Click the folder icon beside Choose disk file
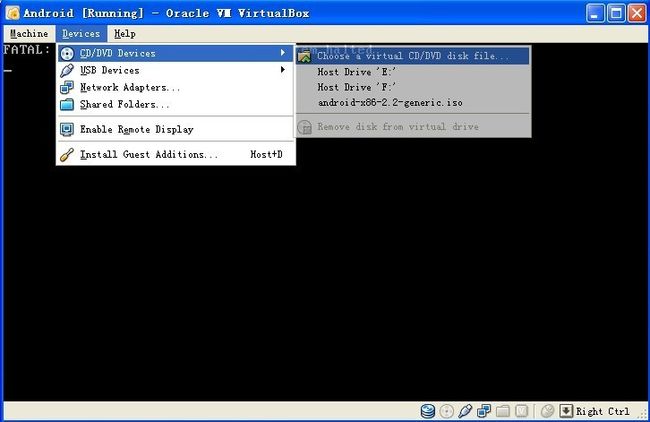The width and height of the screenshot is (650, 422). tap(304, 56)
